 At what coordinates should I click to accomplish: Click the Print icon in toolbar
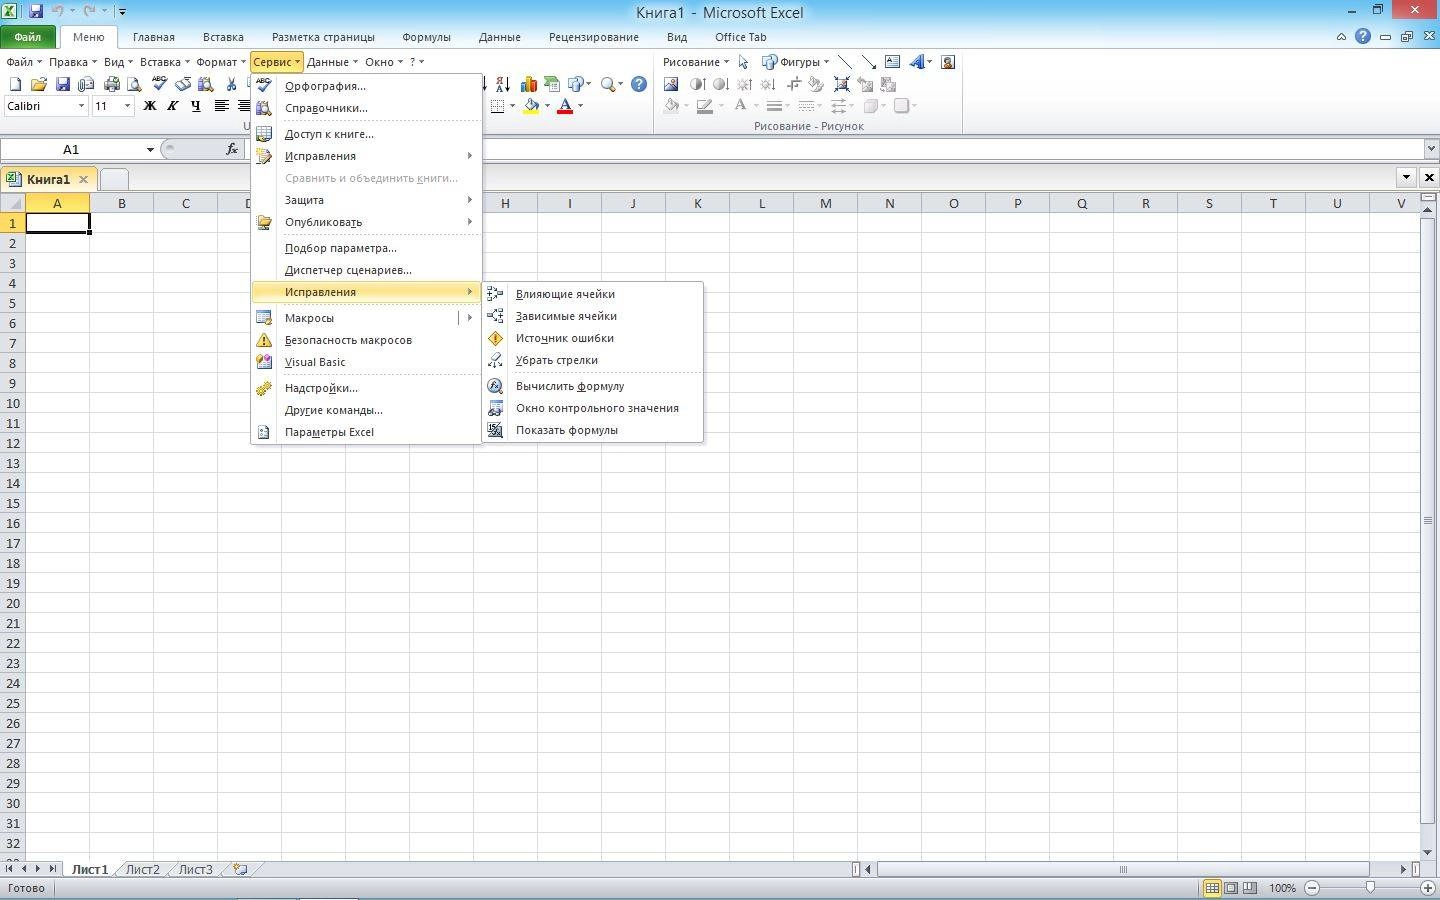tap(111, 85)
